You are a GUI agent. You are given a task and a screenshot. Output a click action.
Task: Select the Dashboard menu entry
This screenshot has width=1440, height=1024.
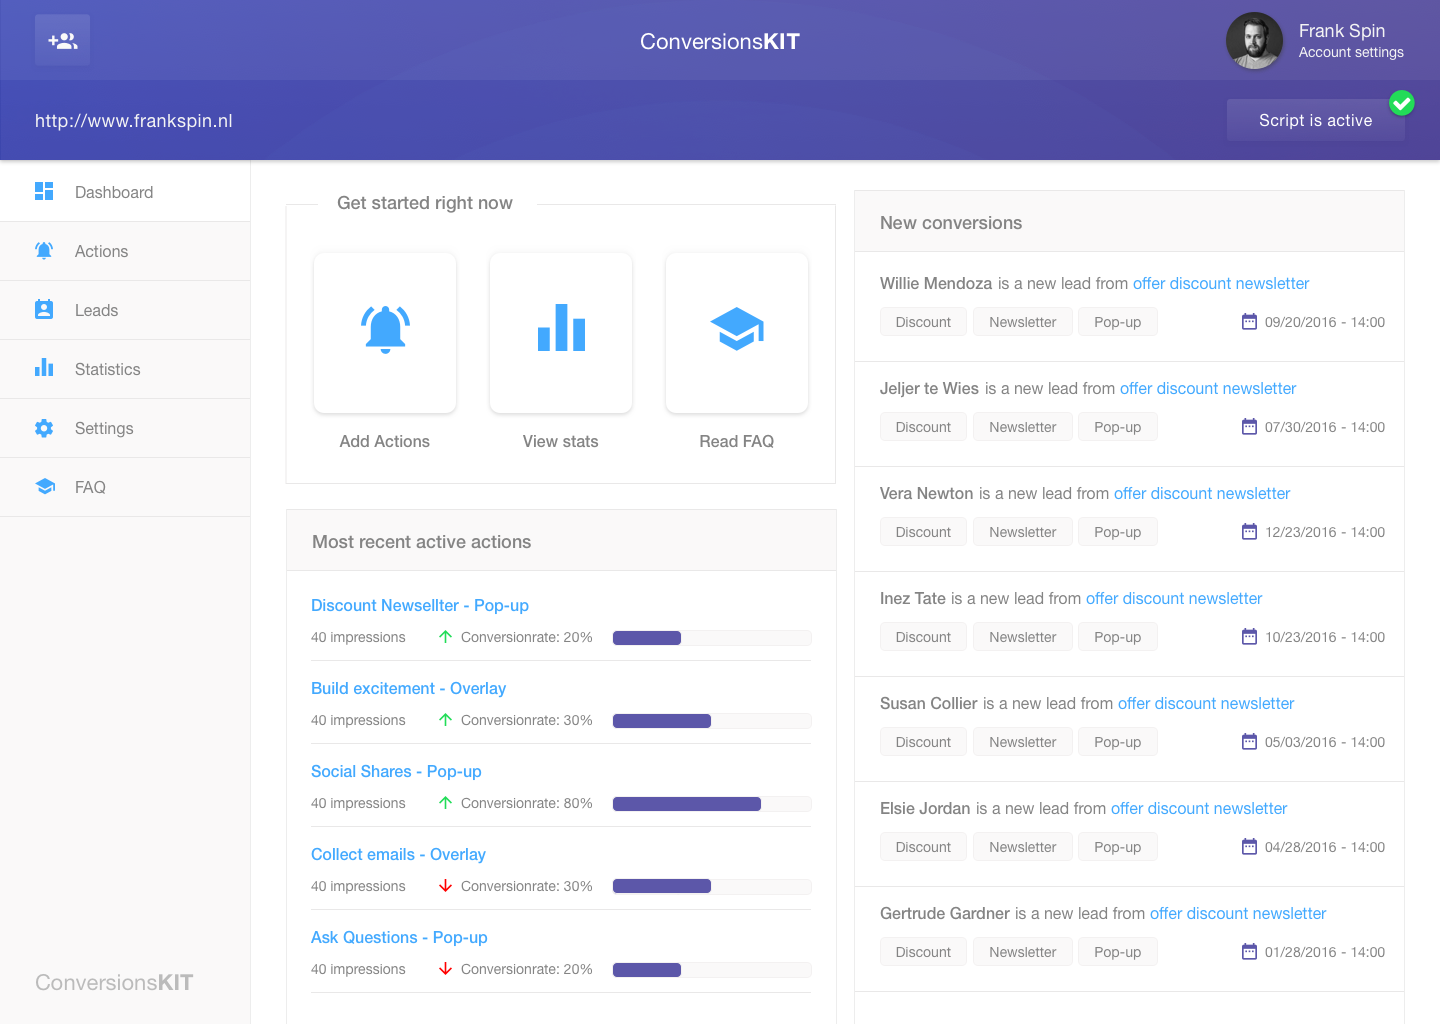(x=114, y=192)
